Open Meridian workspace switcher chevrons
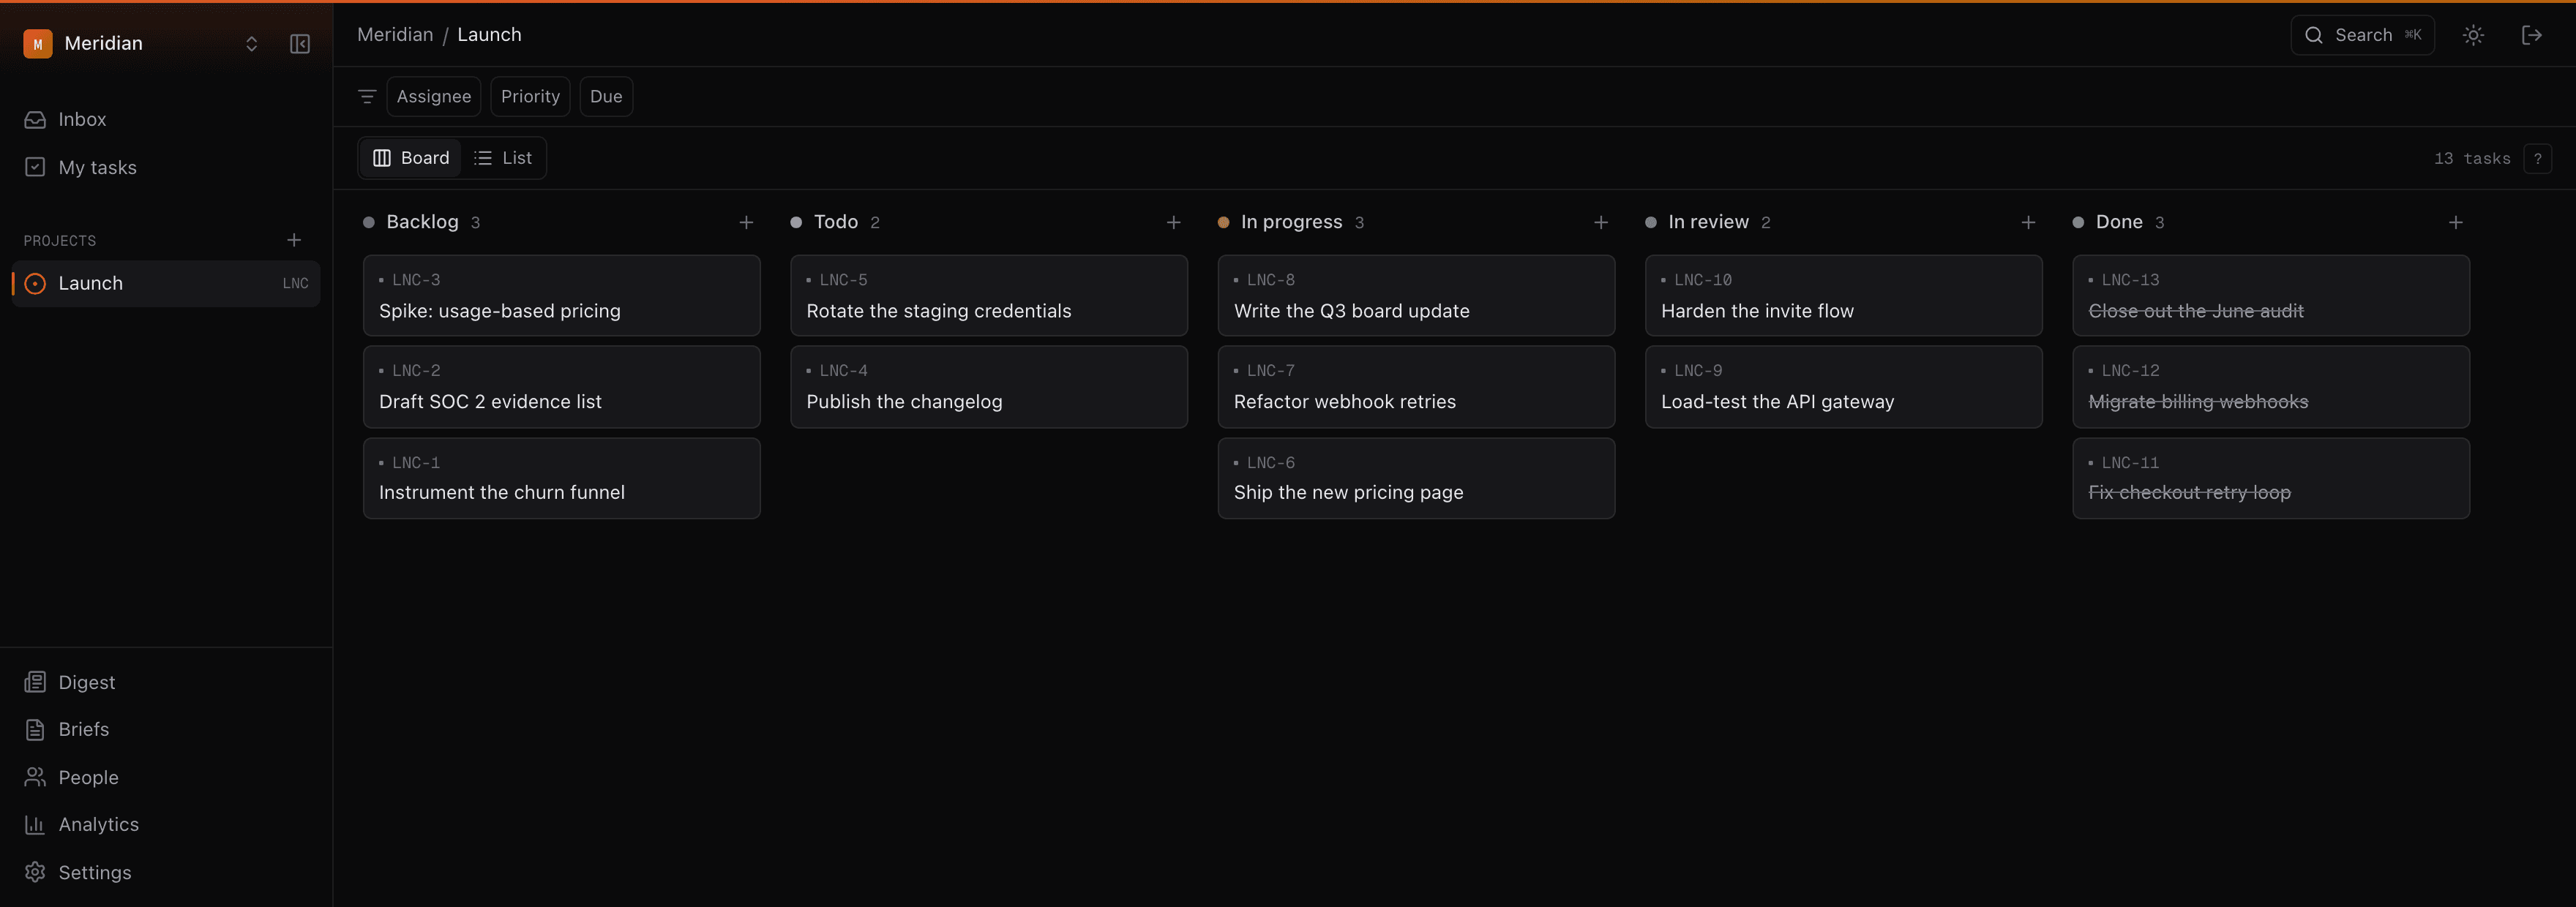The width and height of the screenshot is (2576, 907). coord(252,43)
